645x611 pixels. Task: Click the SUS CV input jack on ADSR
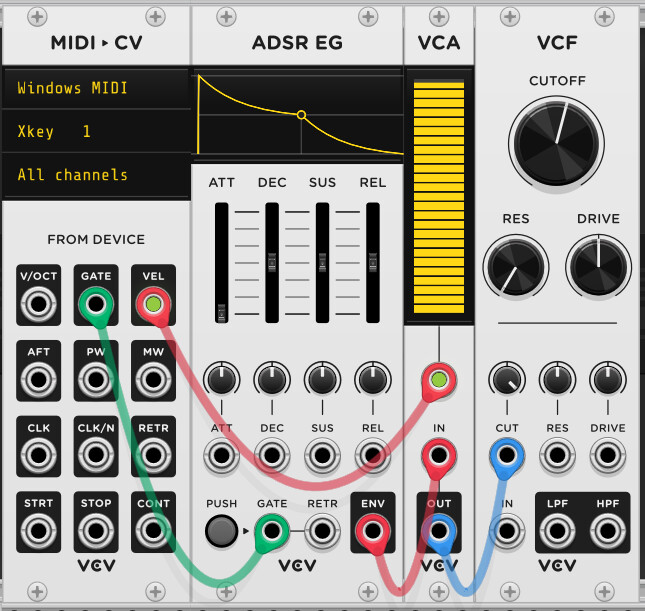click(322, 455)
